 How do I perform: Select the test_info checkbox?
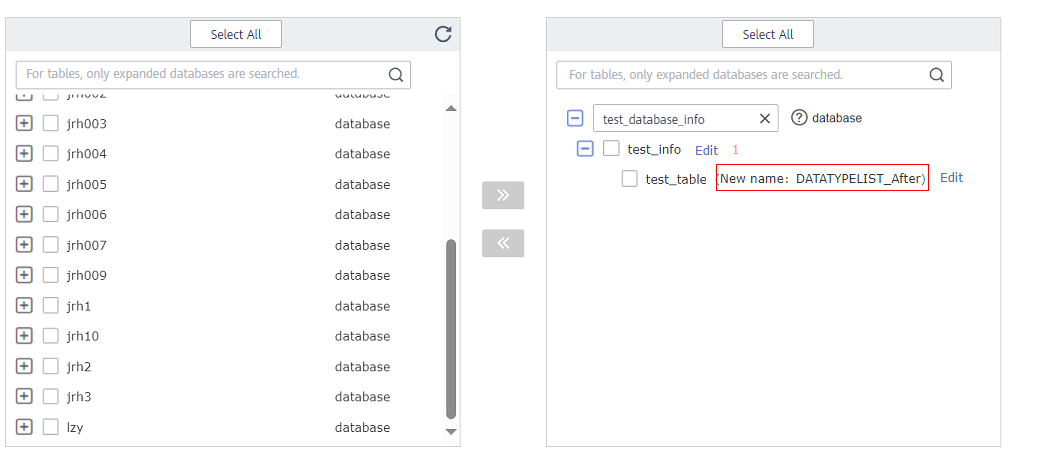611,148
